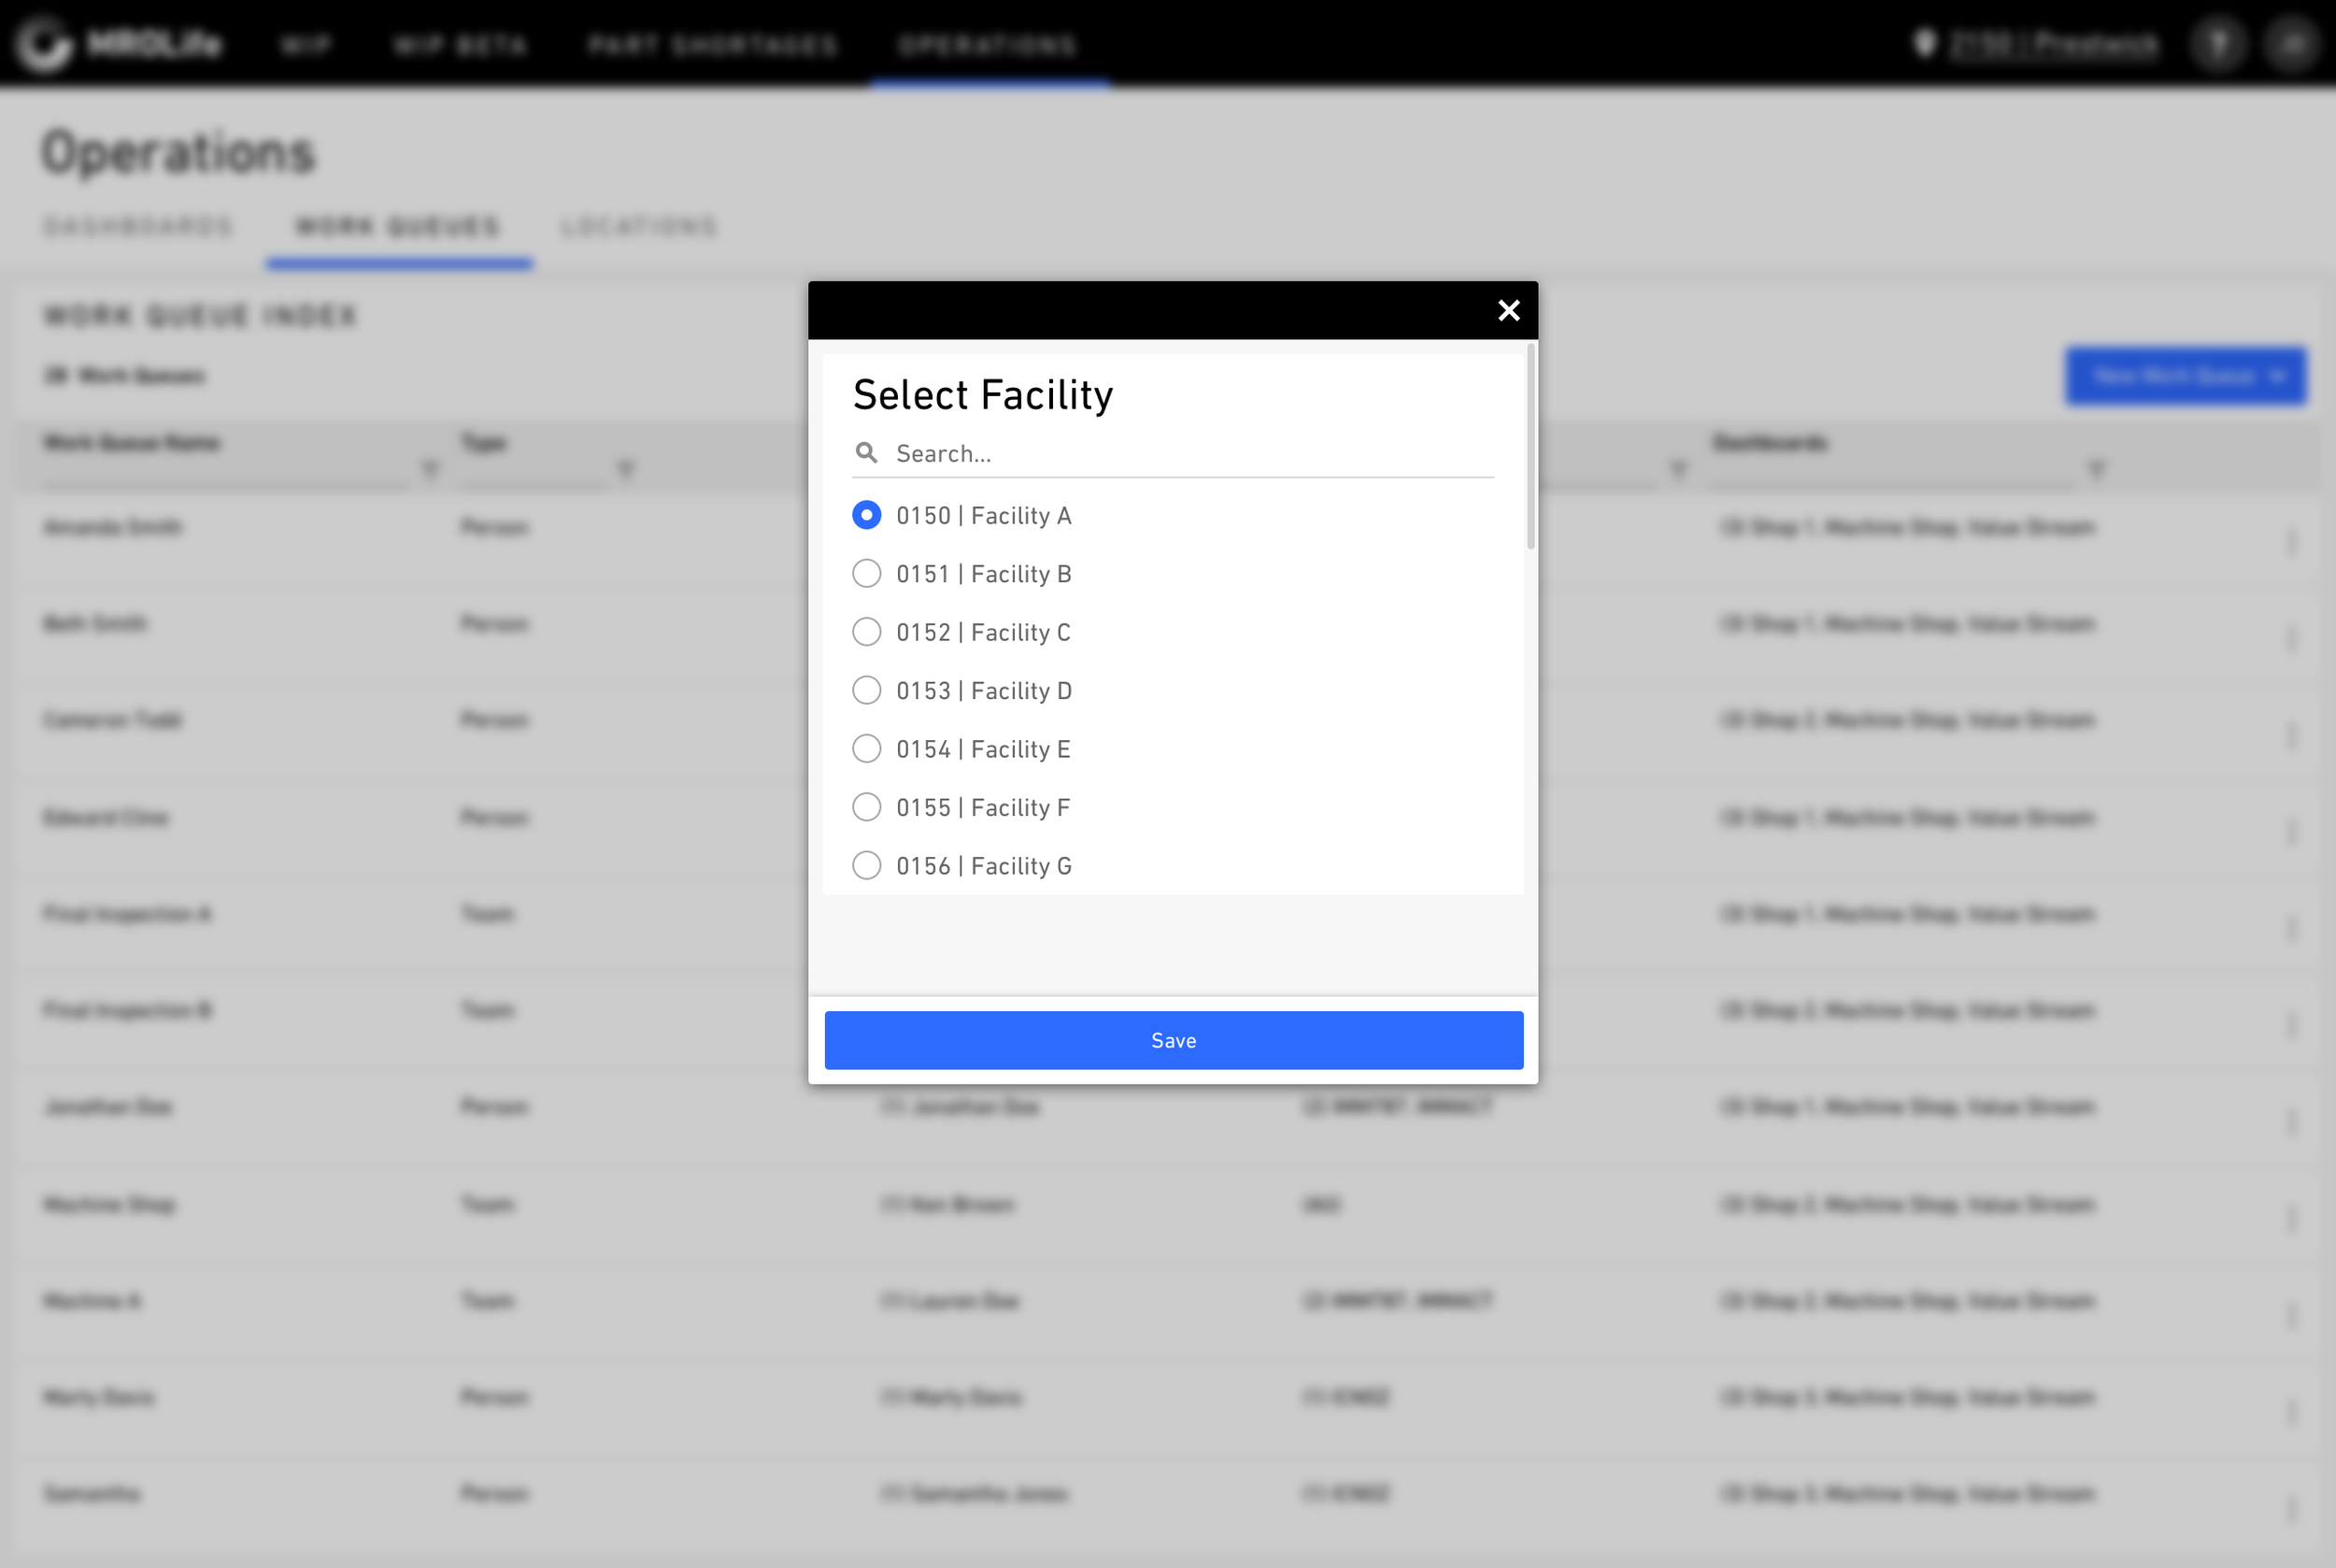
Task: Choose 0156 | Facility G radio button
Action: tap(867, 866)
